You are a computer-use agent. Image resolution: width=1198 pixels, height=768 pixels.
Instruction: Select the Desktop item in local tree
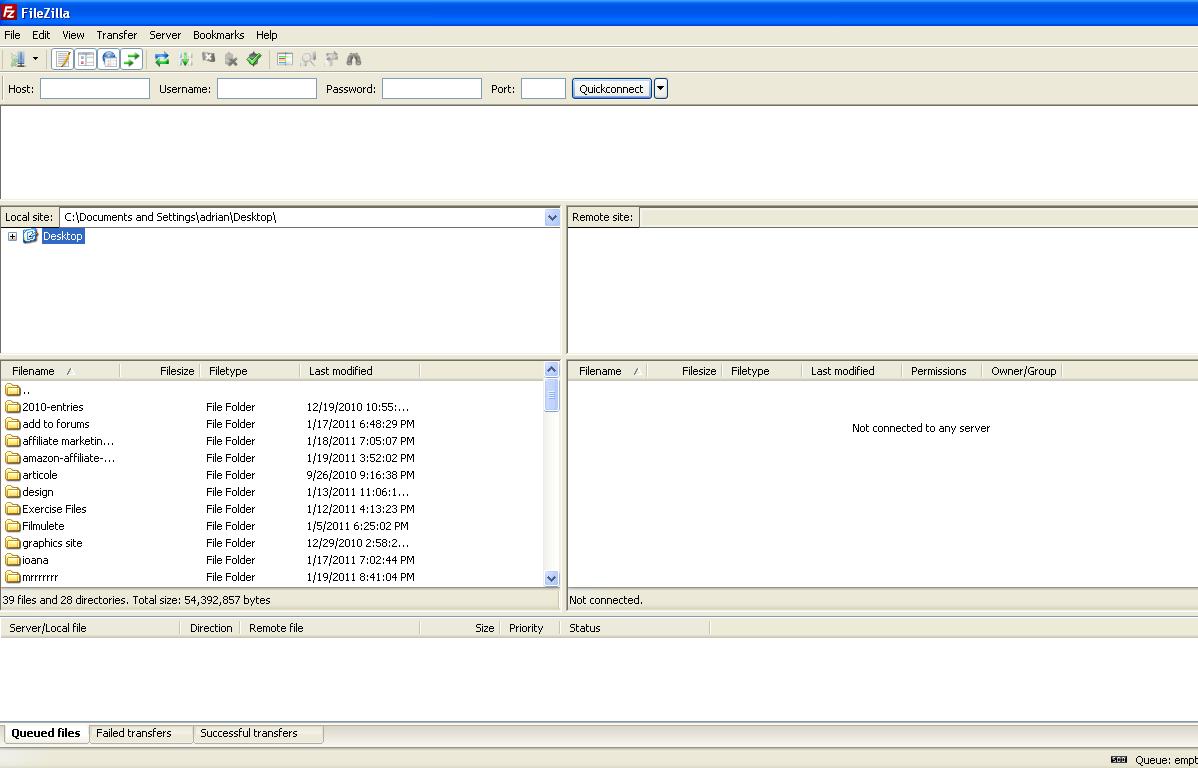[x=63, y=236]
